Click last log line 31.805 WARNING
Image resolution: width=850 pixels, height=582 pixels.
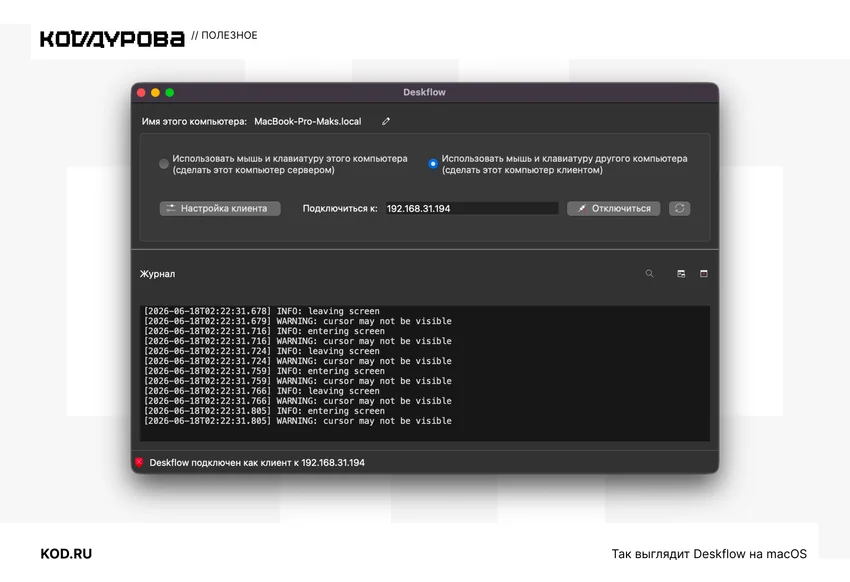(297, 421)
